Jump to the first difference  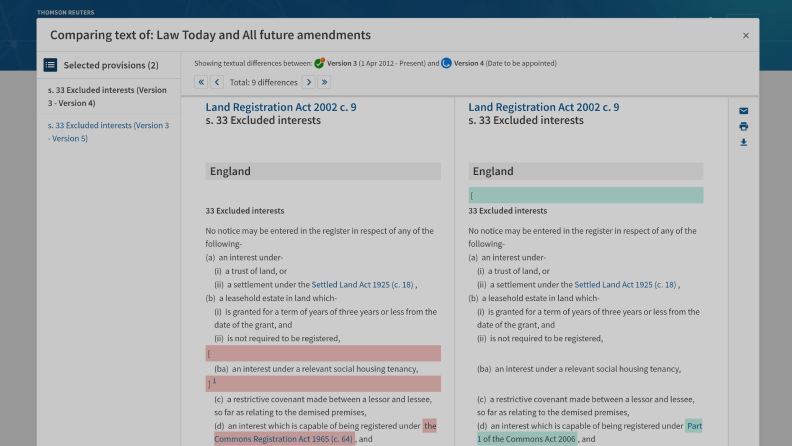pyautogui.click(x=201, y=82)
